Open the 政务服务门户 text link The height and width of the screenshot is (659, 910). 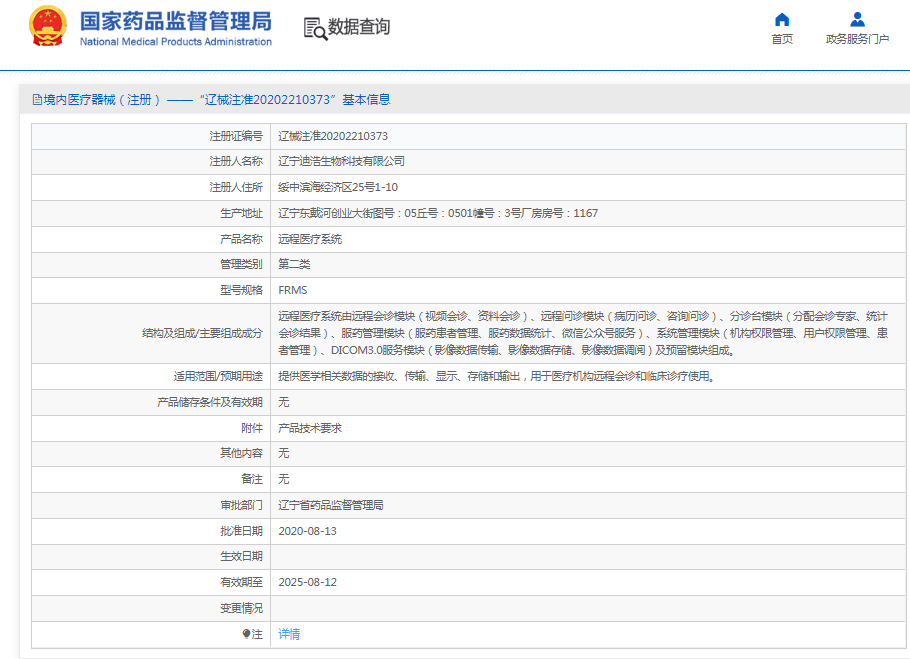click(857, 39)
